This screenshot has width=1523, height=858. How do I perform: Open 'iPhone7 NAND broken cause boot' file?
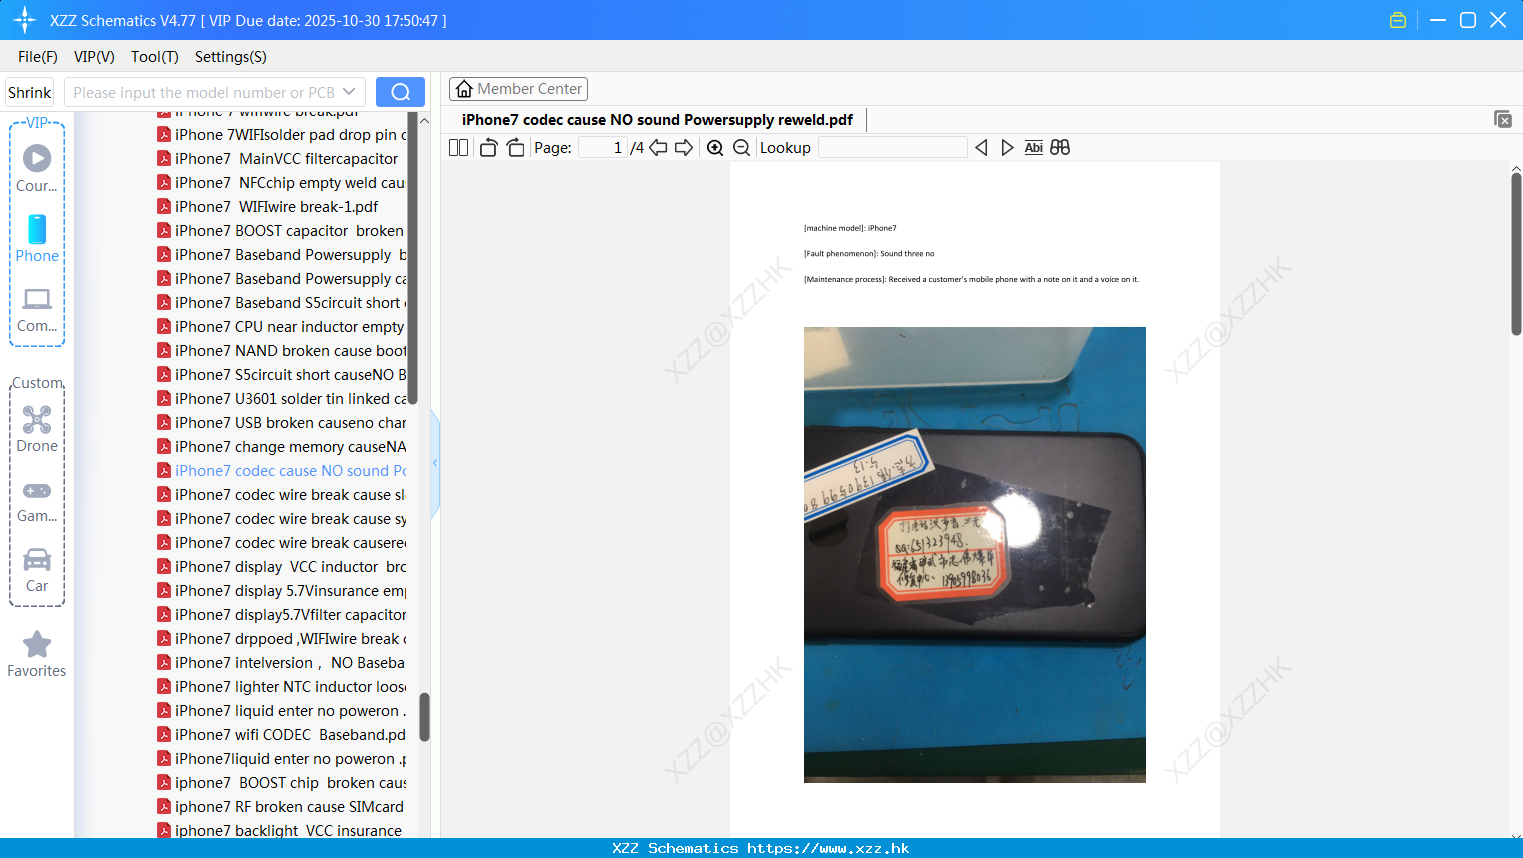282,351
